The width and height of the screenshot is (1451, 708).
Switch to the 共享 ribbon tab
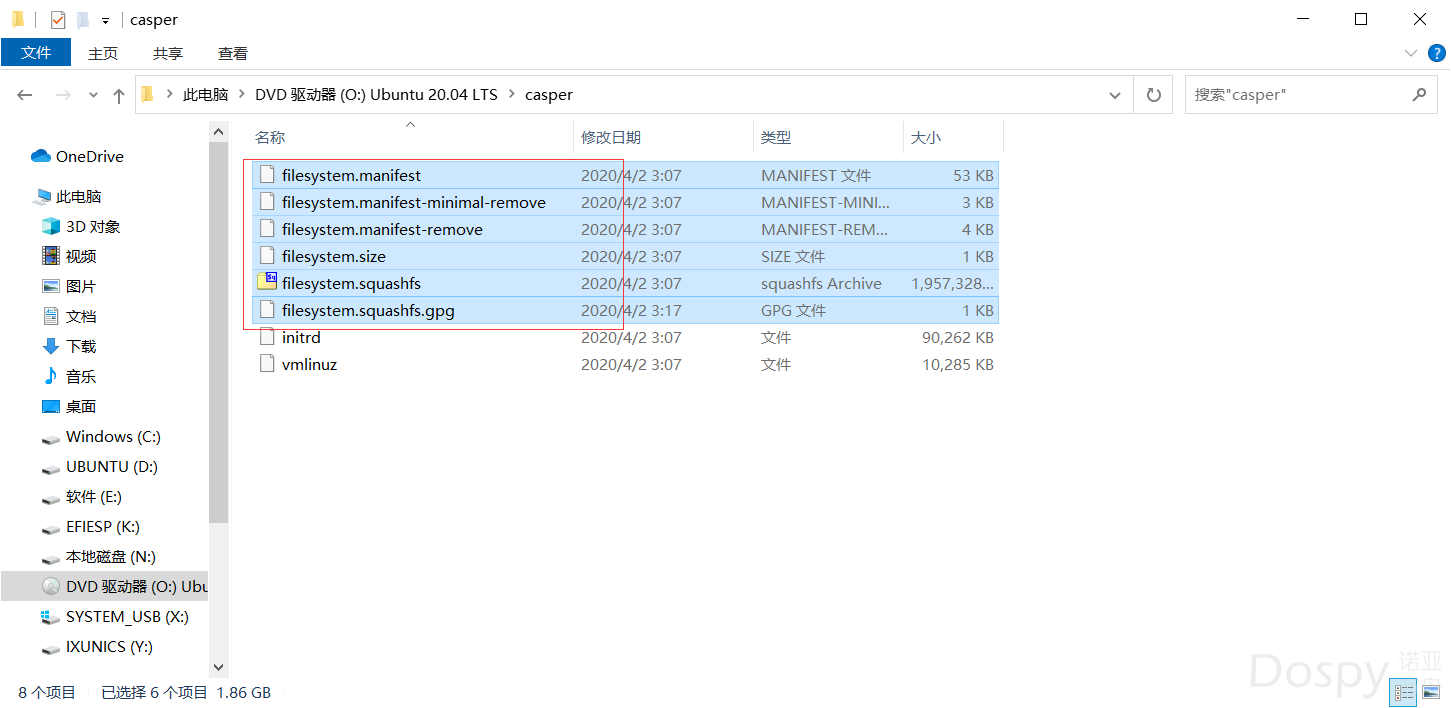pos(168,53)
